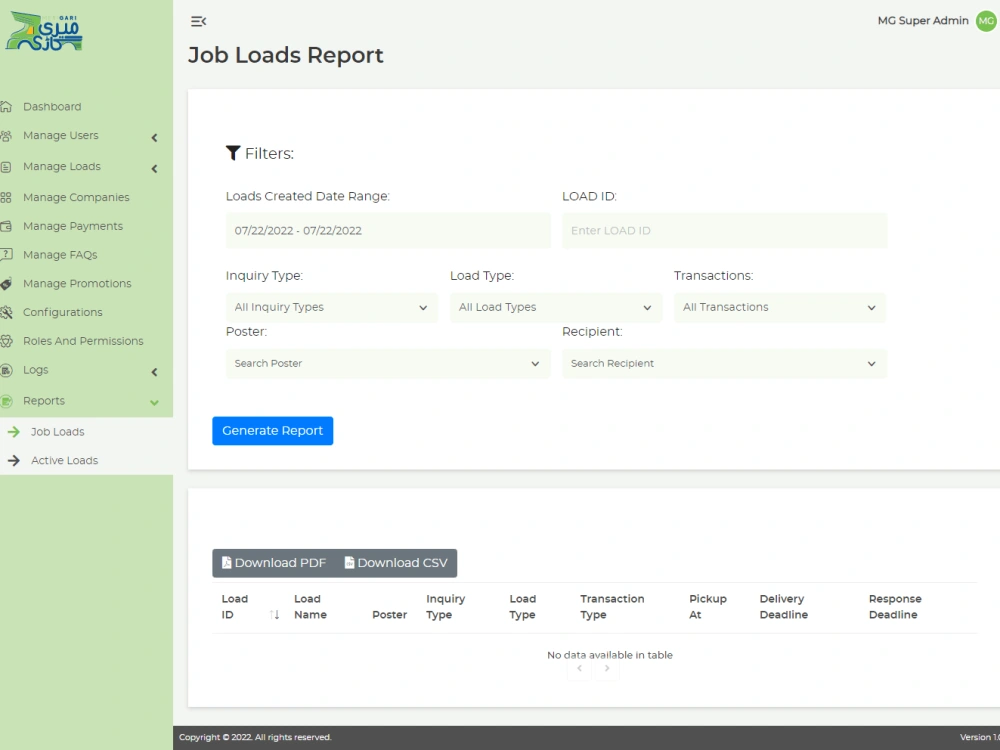Click the Transaction Type column header
1000x750 pixels.
(612, 607)
